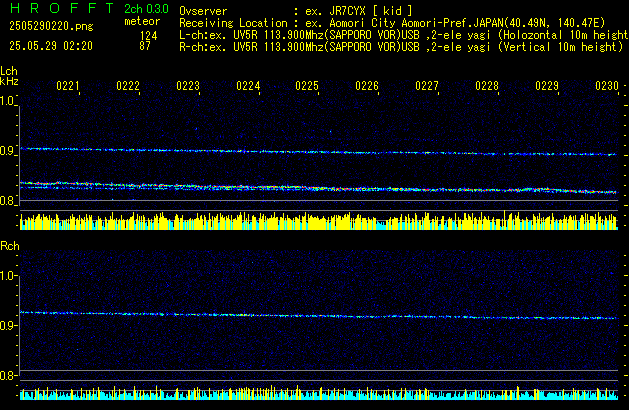Click the 0224 time marker
This screenshot has height=410, width=629.
pos(248,86)
